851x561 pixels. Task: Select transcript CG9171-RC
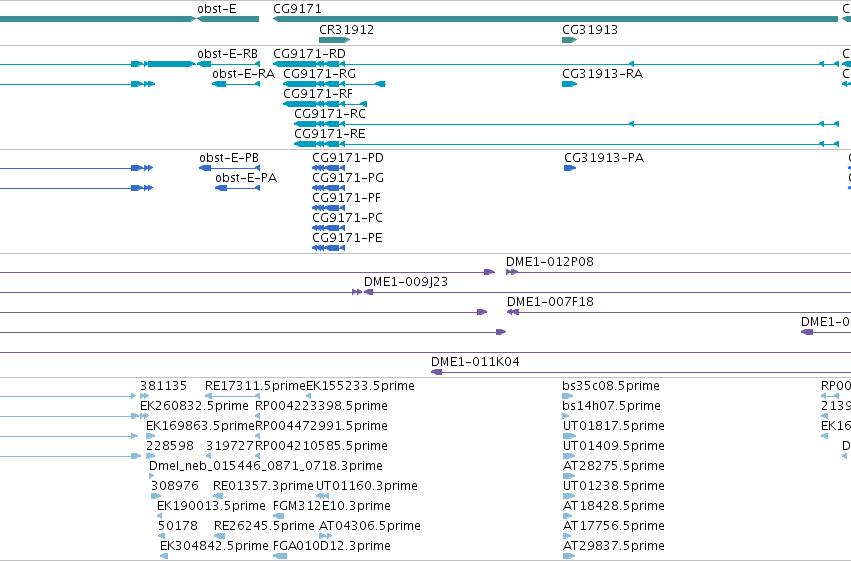[x=330, y=114]
